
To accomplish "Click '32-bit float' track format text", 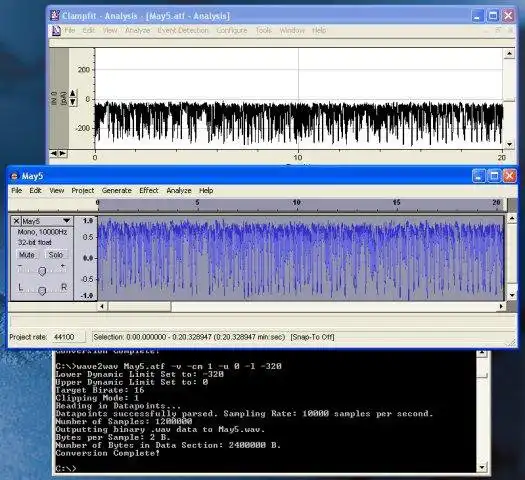I will [35, 242].
